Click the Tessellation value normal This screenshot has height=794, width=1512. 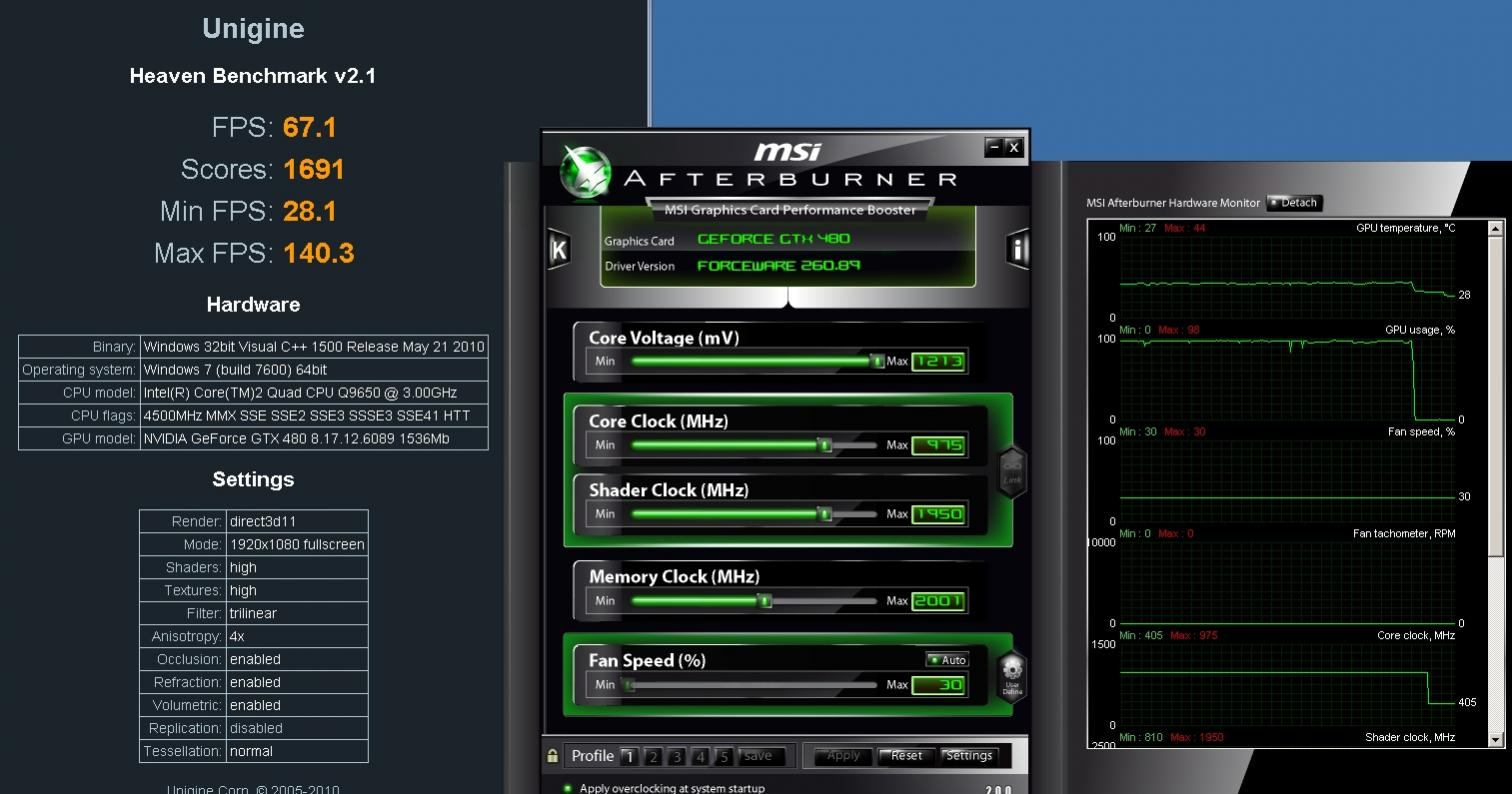click(297, 752)
